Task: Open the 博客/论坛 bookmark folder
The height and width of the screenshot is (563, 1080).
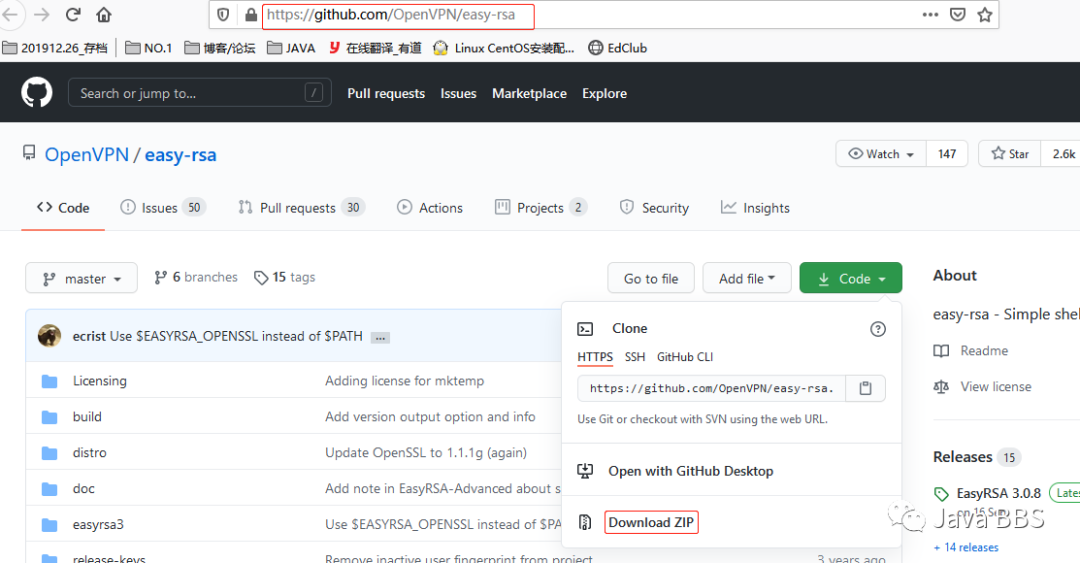Action: click(x=220, y=48)
